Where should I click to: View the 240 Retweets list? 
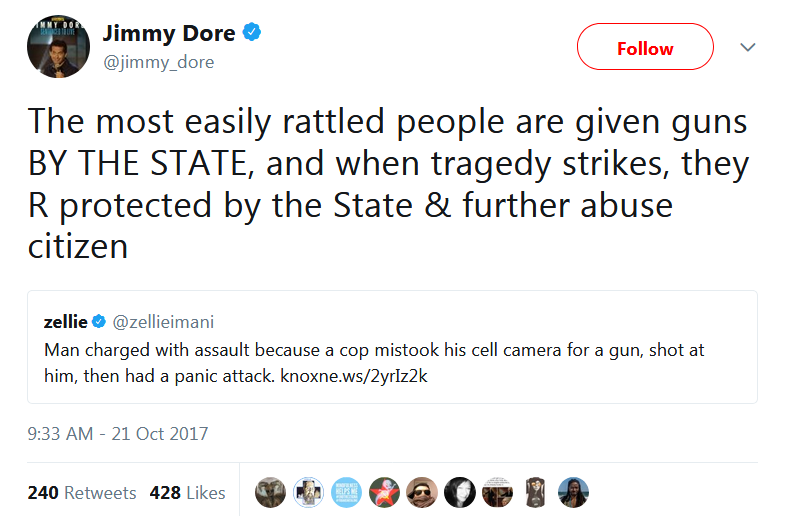coord(82,492)
